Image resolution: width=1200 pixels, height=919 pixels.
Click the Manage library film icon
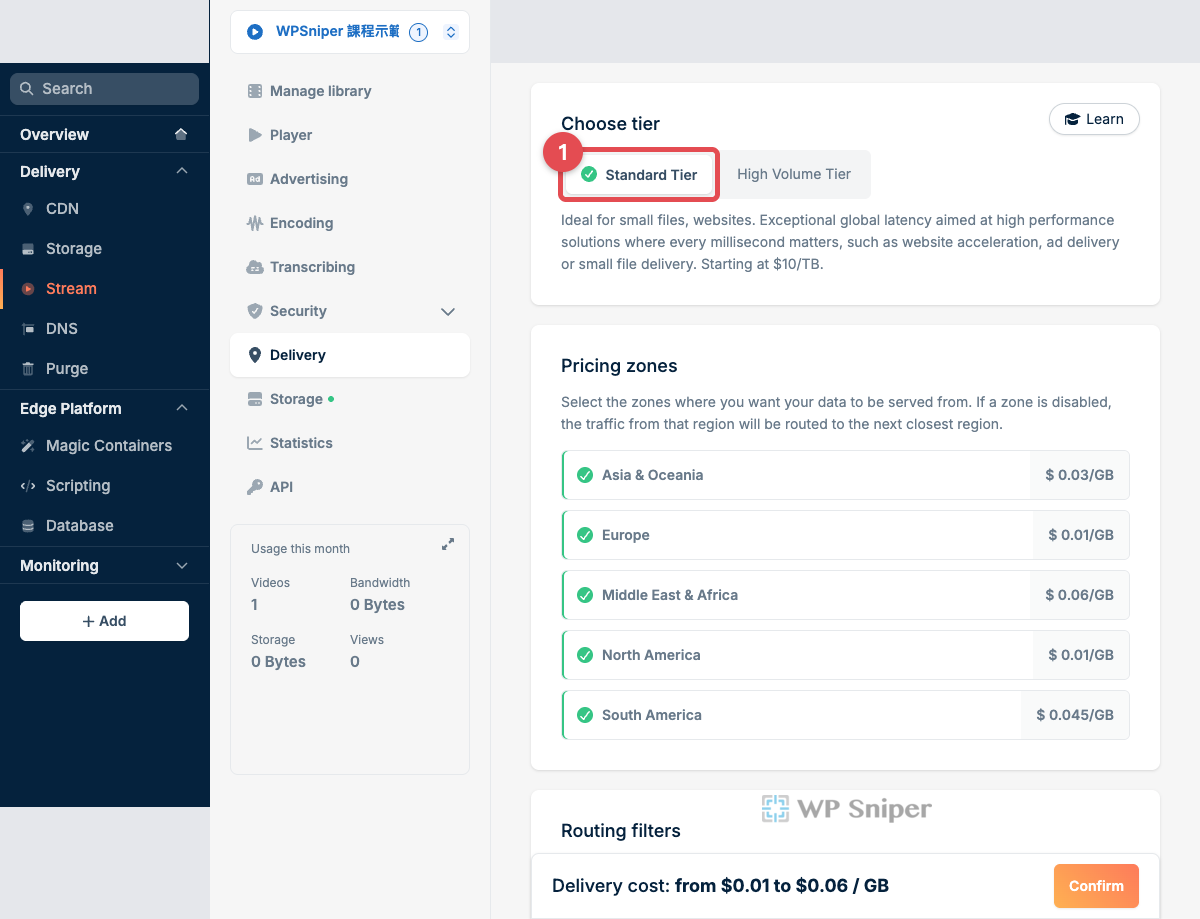[255, 91]
